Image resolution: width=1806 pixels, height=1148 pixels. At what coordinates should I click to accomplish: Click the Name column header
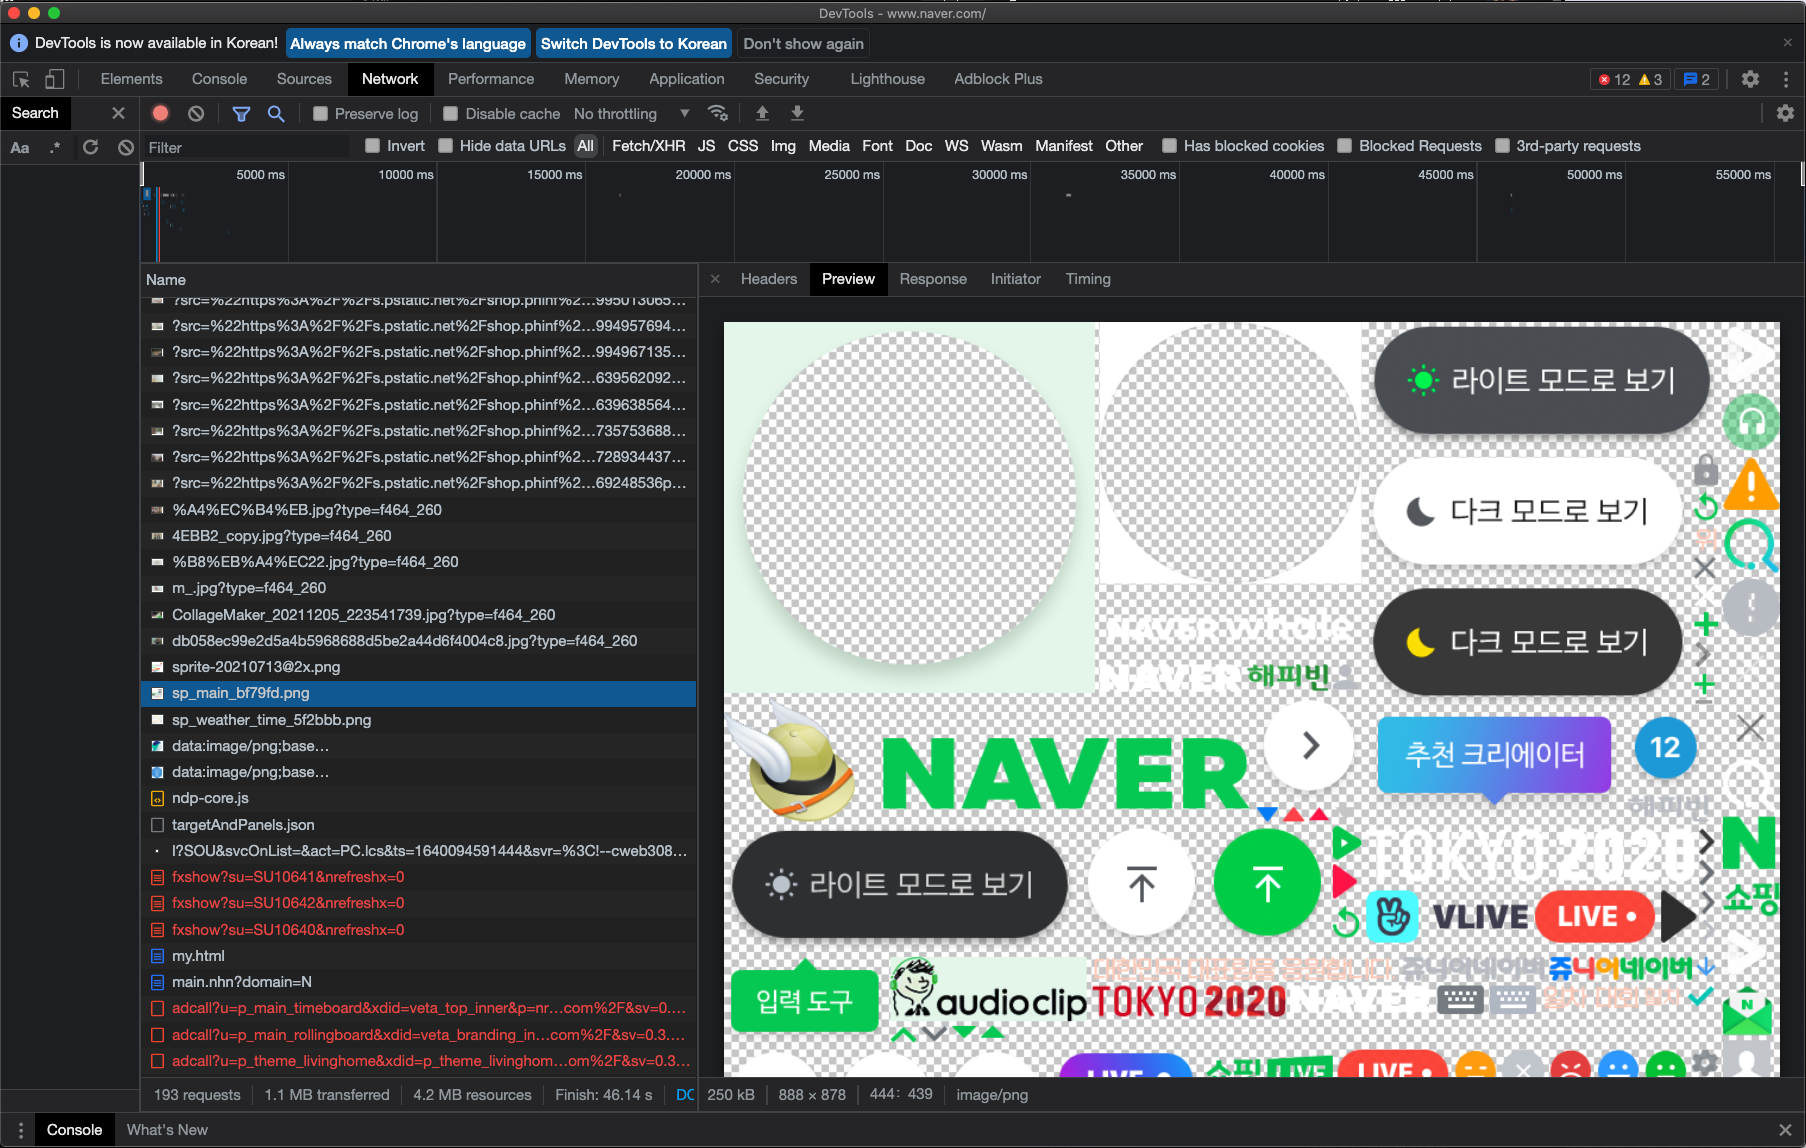click(418, 280)
